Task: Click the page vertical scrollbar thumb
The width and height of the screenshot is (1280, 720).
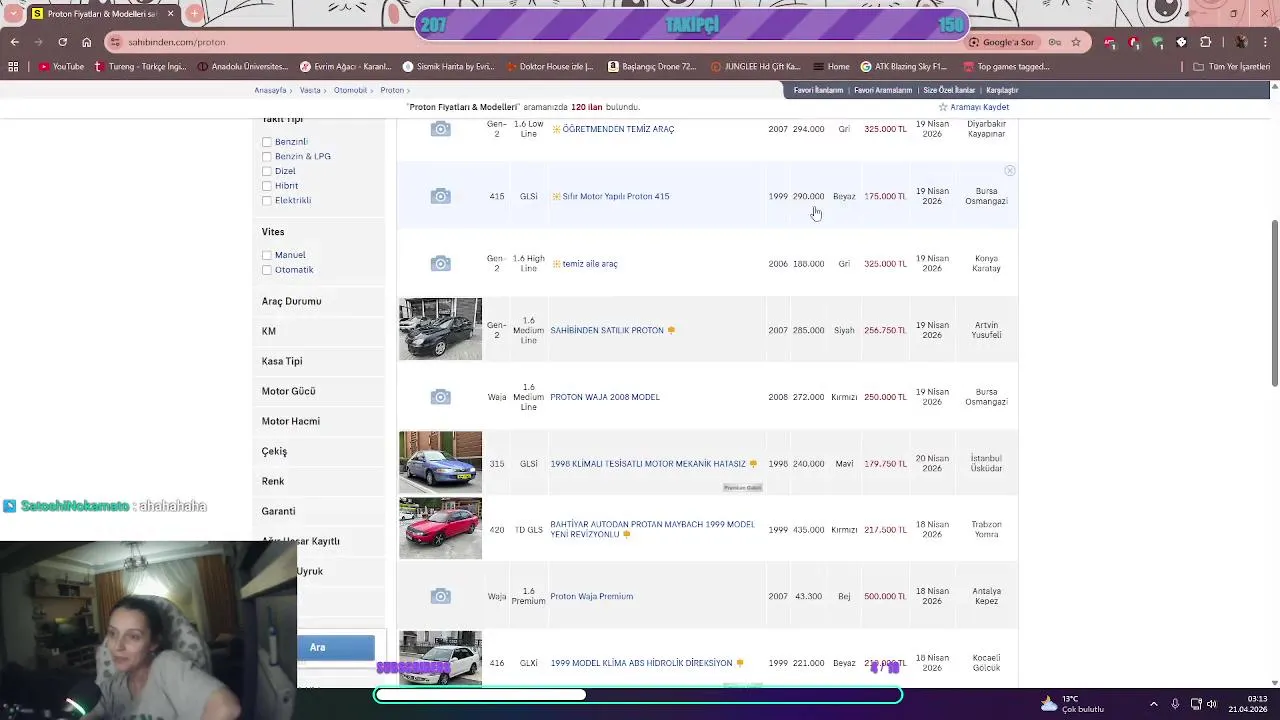Action: (x=1274, y=302)
